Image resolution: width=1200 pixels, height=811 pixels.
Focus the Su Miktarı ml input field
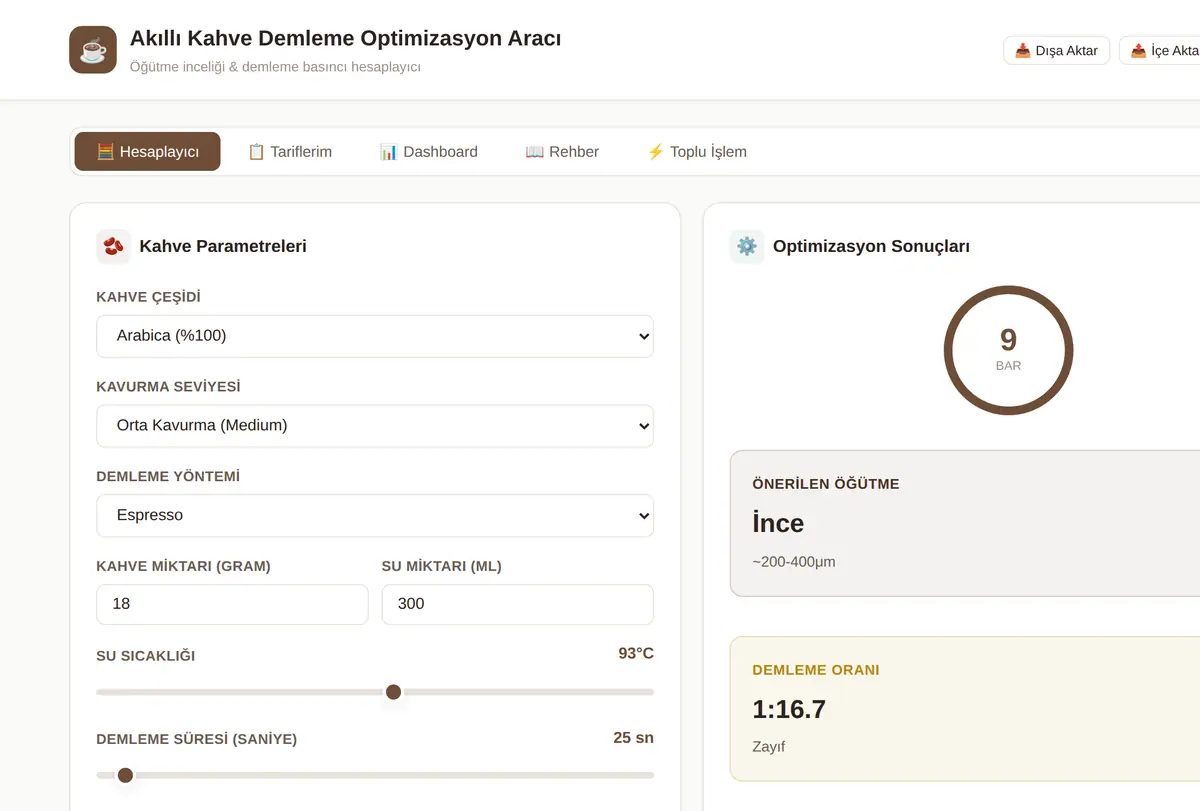[518, 605]
